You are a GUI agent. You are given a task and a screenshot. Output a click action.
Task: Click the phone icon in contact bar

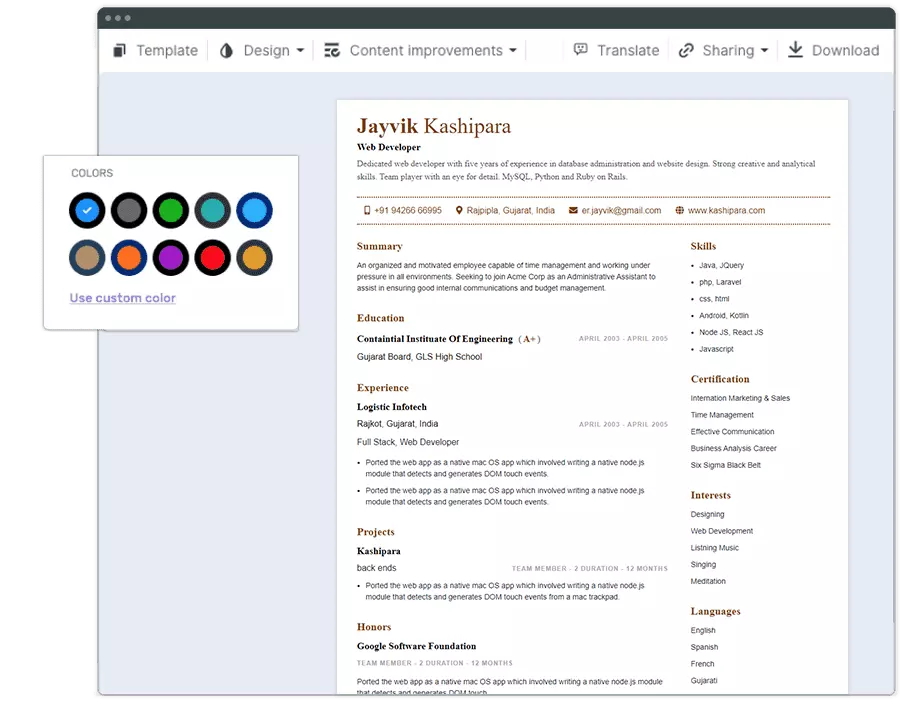pyautogui.click(x=367, y=211)
